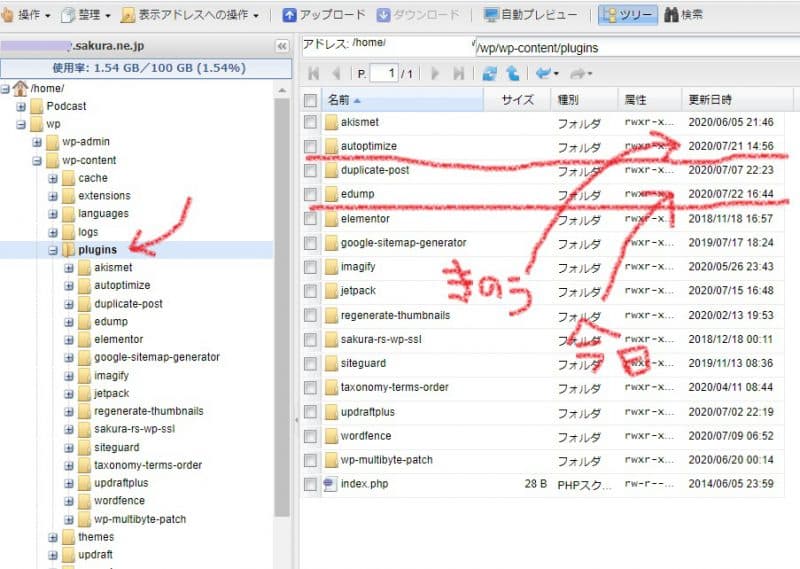The image size is (800, 569).
Task: Check the akismet folder checkbox
Action: pos(310,122)
